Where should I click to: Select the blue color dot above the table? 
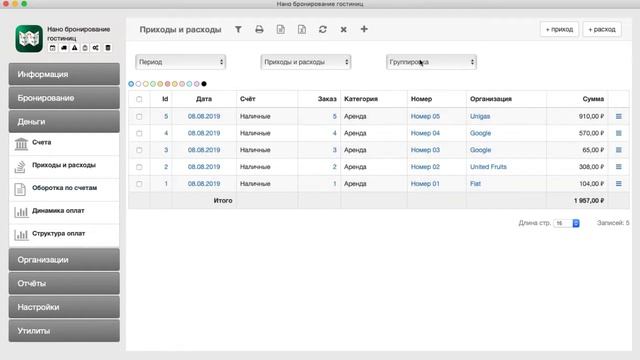(x=131, y=84)
